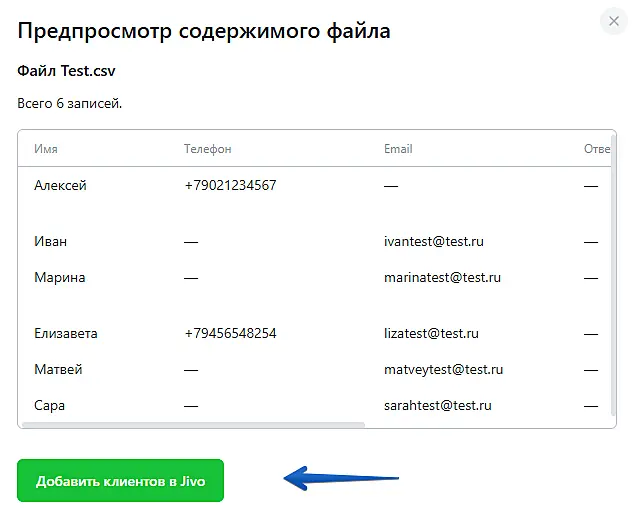Select the Email column header
The height and width of the screenshot is (525, 637).
pyautogui.click(x=398, y=149)
